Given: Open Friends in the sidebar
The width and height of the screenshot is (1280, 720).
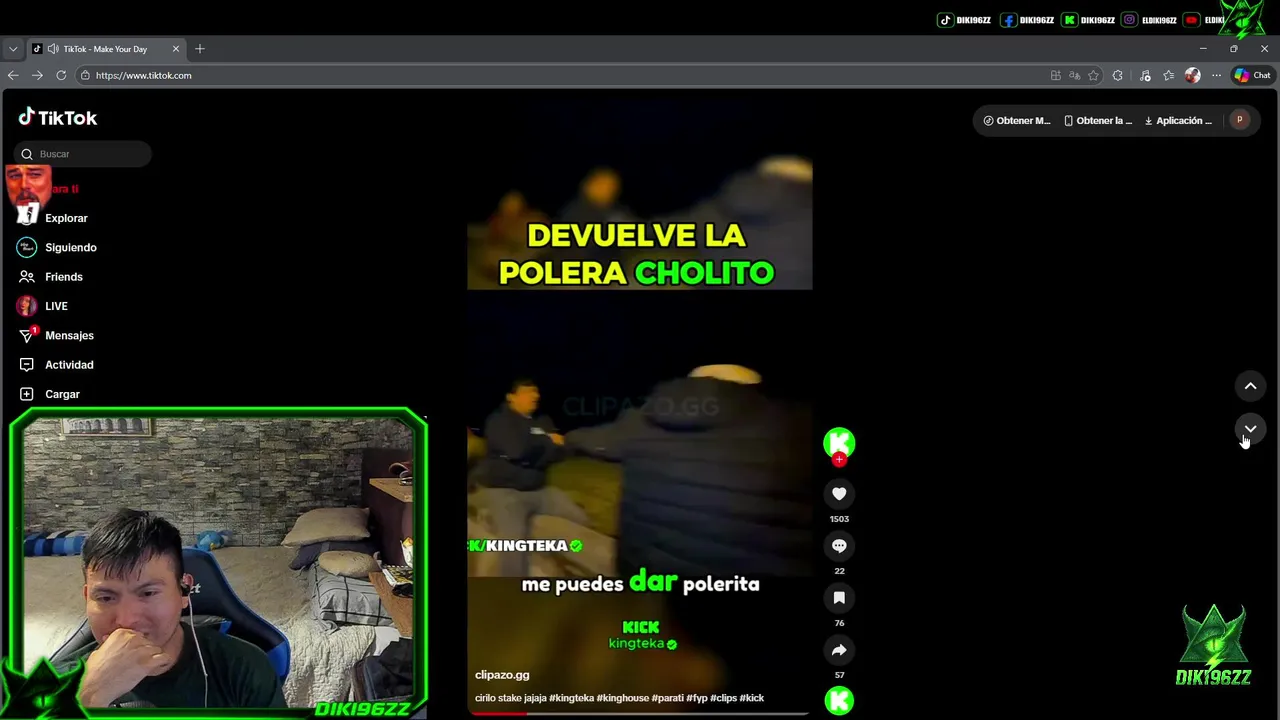Looking at the screenshot, I should pyautogui.click(x=64, y=277).
